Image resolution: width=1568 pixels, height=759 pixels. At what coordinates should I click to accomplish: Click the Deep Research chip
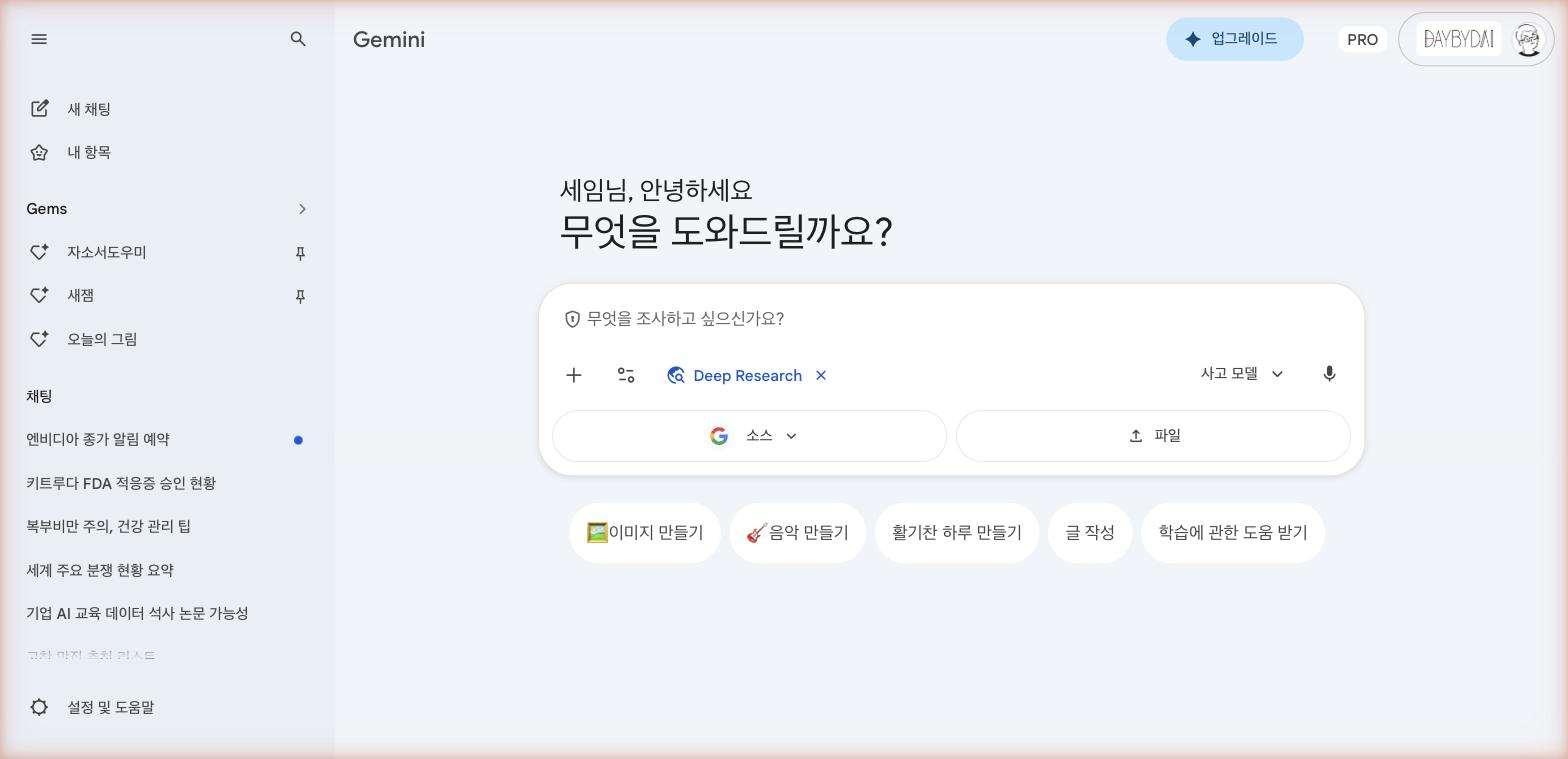click(747, 376)
